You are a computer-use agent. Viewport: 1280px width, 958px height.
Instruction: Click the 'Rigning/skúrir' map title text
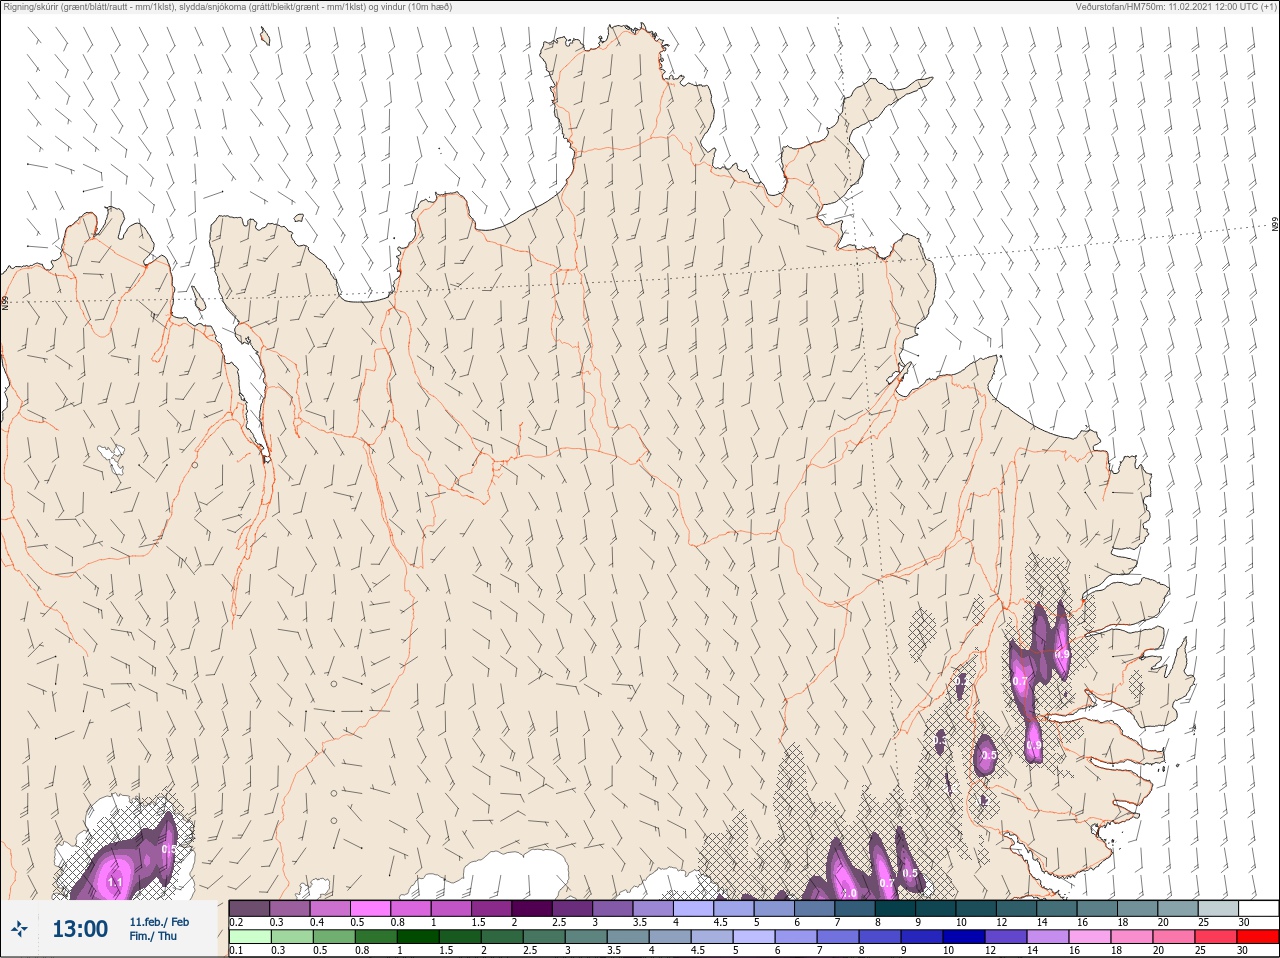pyautogui.click(x=226, y=7)
